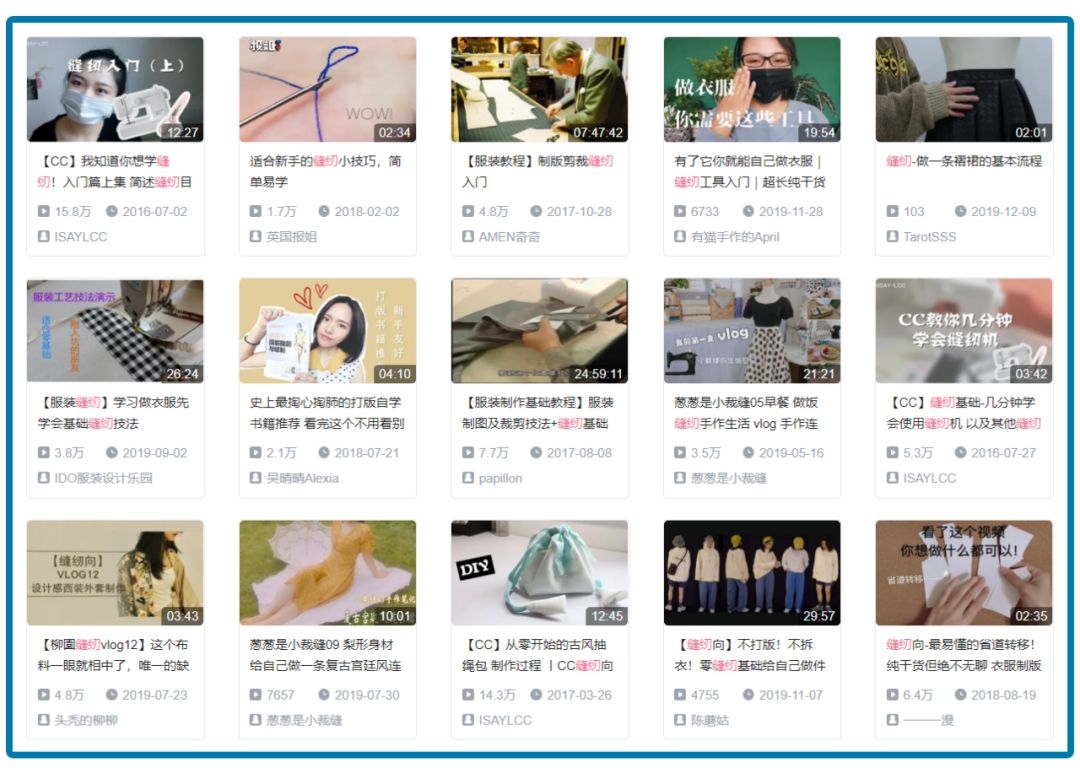Open the 29:57 group outfit video thumbnail
This screenshot has height=774, width=1080.
(x=751, y=573)
